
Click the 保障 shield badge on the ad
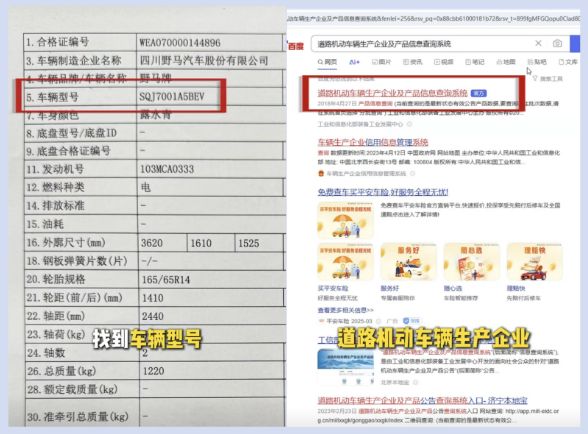click(411, 321)
